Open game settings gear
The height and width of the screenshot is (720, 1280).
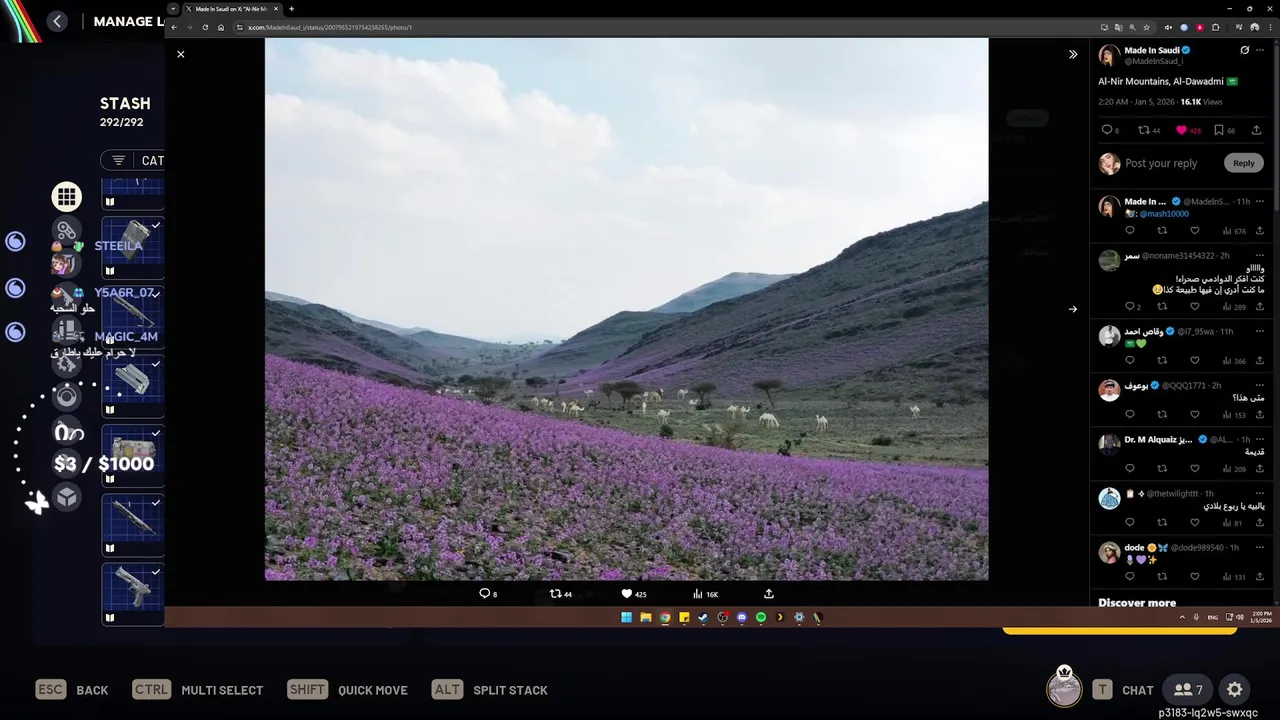click(x=1235, y=690)
